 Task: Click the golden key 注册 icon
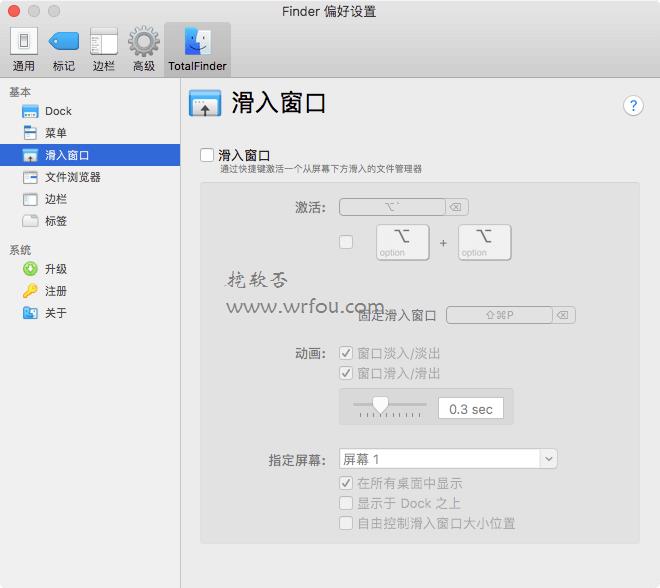(x=30, y=290)
